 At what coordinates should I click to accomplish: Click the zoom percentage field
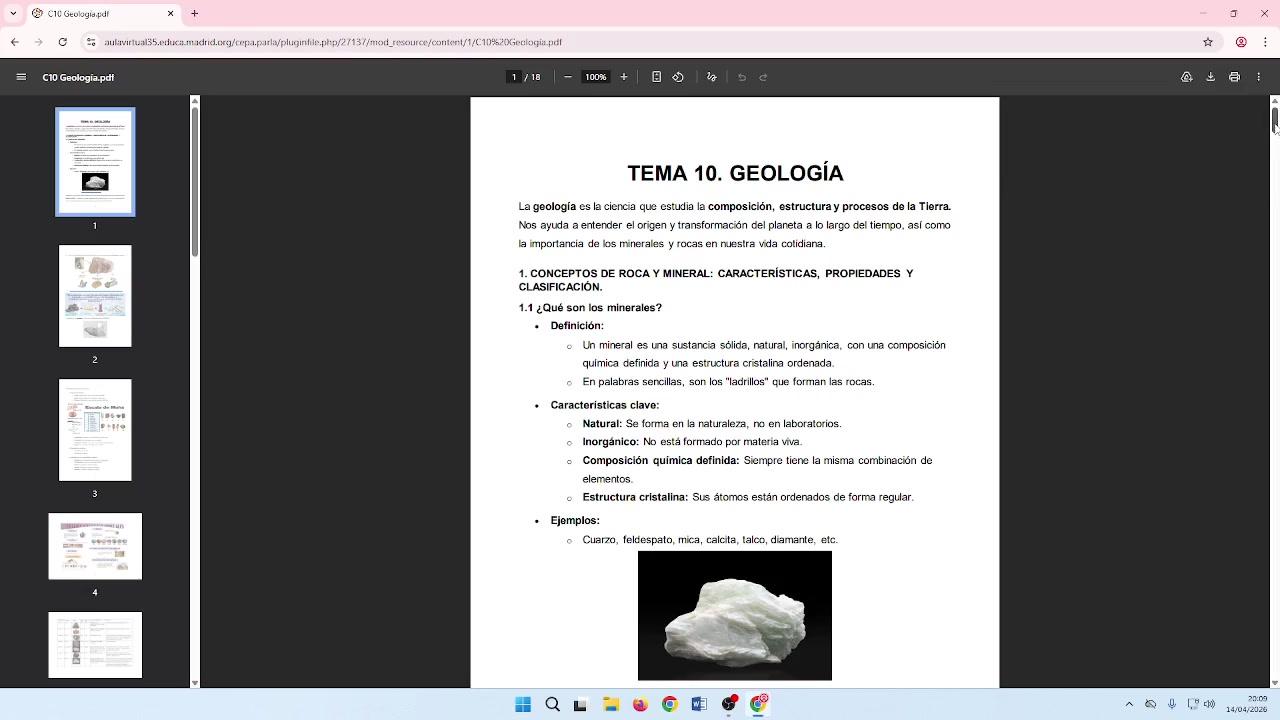596,77
